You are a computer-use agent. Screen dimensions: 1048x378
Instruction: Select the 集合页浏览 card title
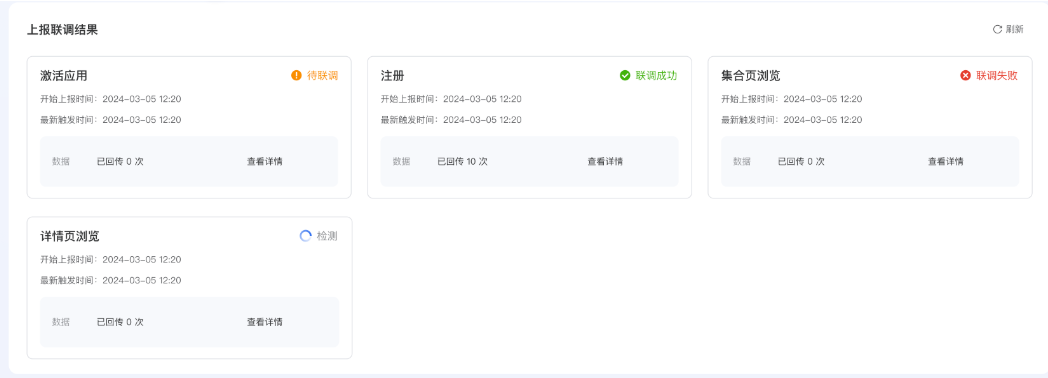click(x=751, y=75)
